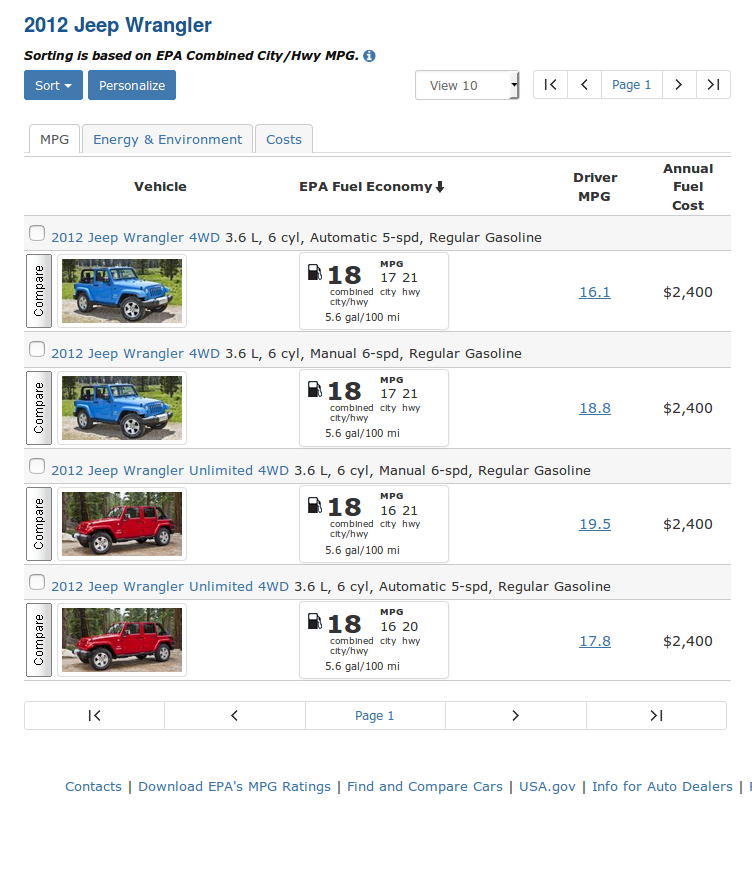The height and width of the screenshot is (895, 752).
Task: Click the Annual Fuel Cost column header
Action: 688,187
